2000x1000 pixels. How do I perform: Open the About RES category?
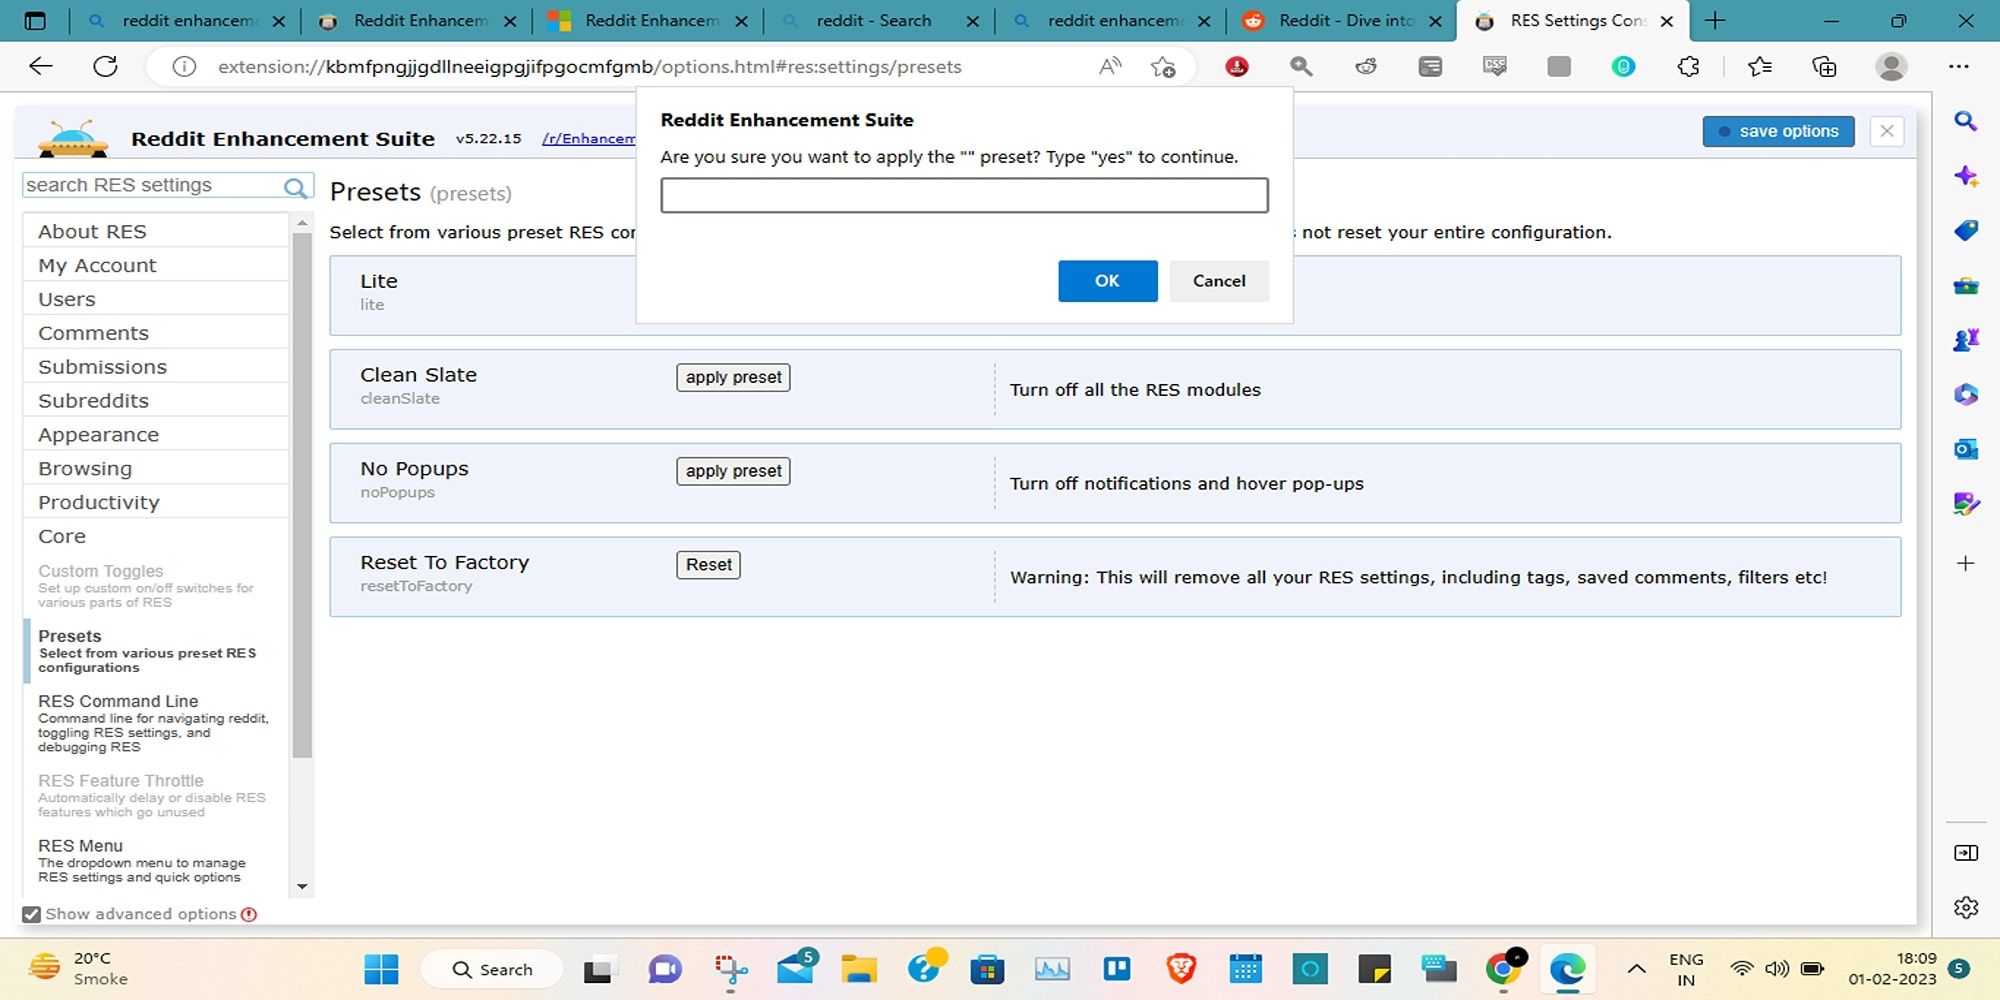(x=155, y=231)
